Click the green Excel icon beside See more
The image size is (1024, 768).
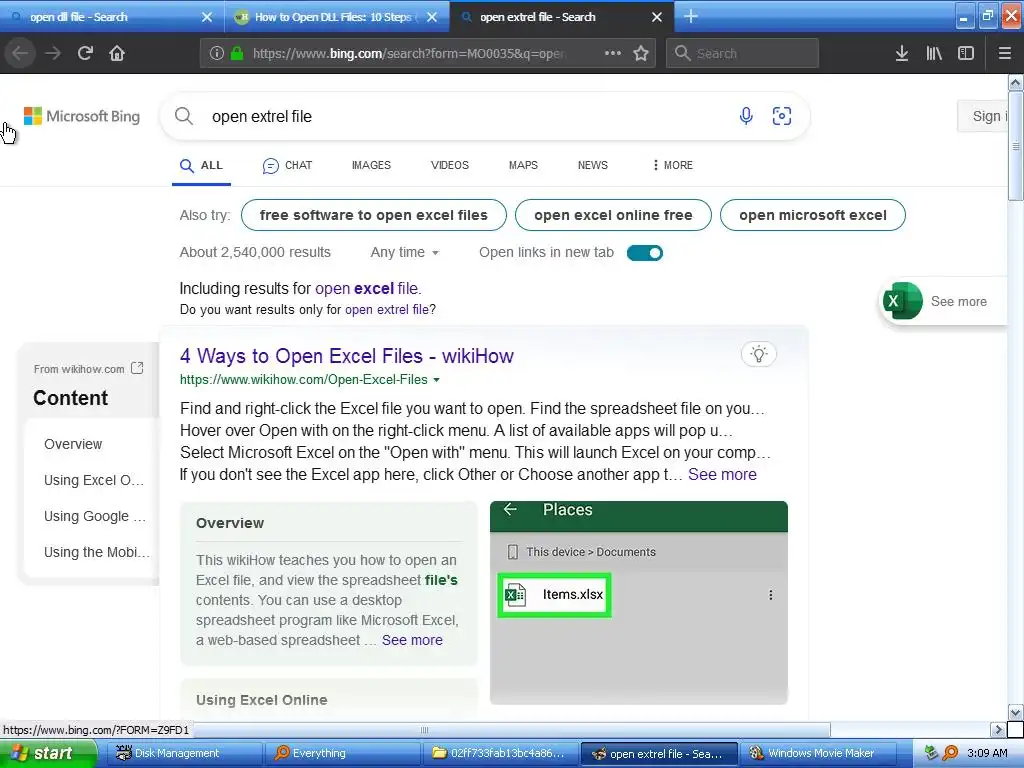pyautogui.click(x=901, y=301)
